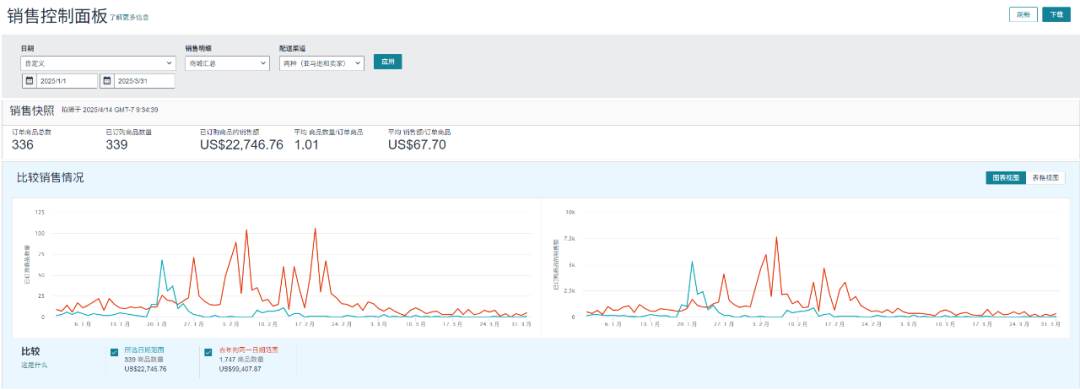The image size is (1080, 390).
Task: Open the 配送渠道 (fulfillment channel) dropdown
Action: [x=321, y=63]
